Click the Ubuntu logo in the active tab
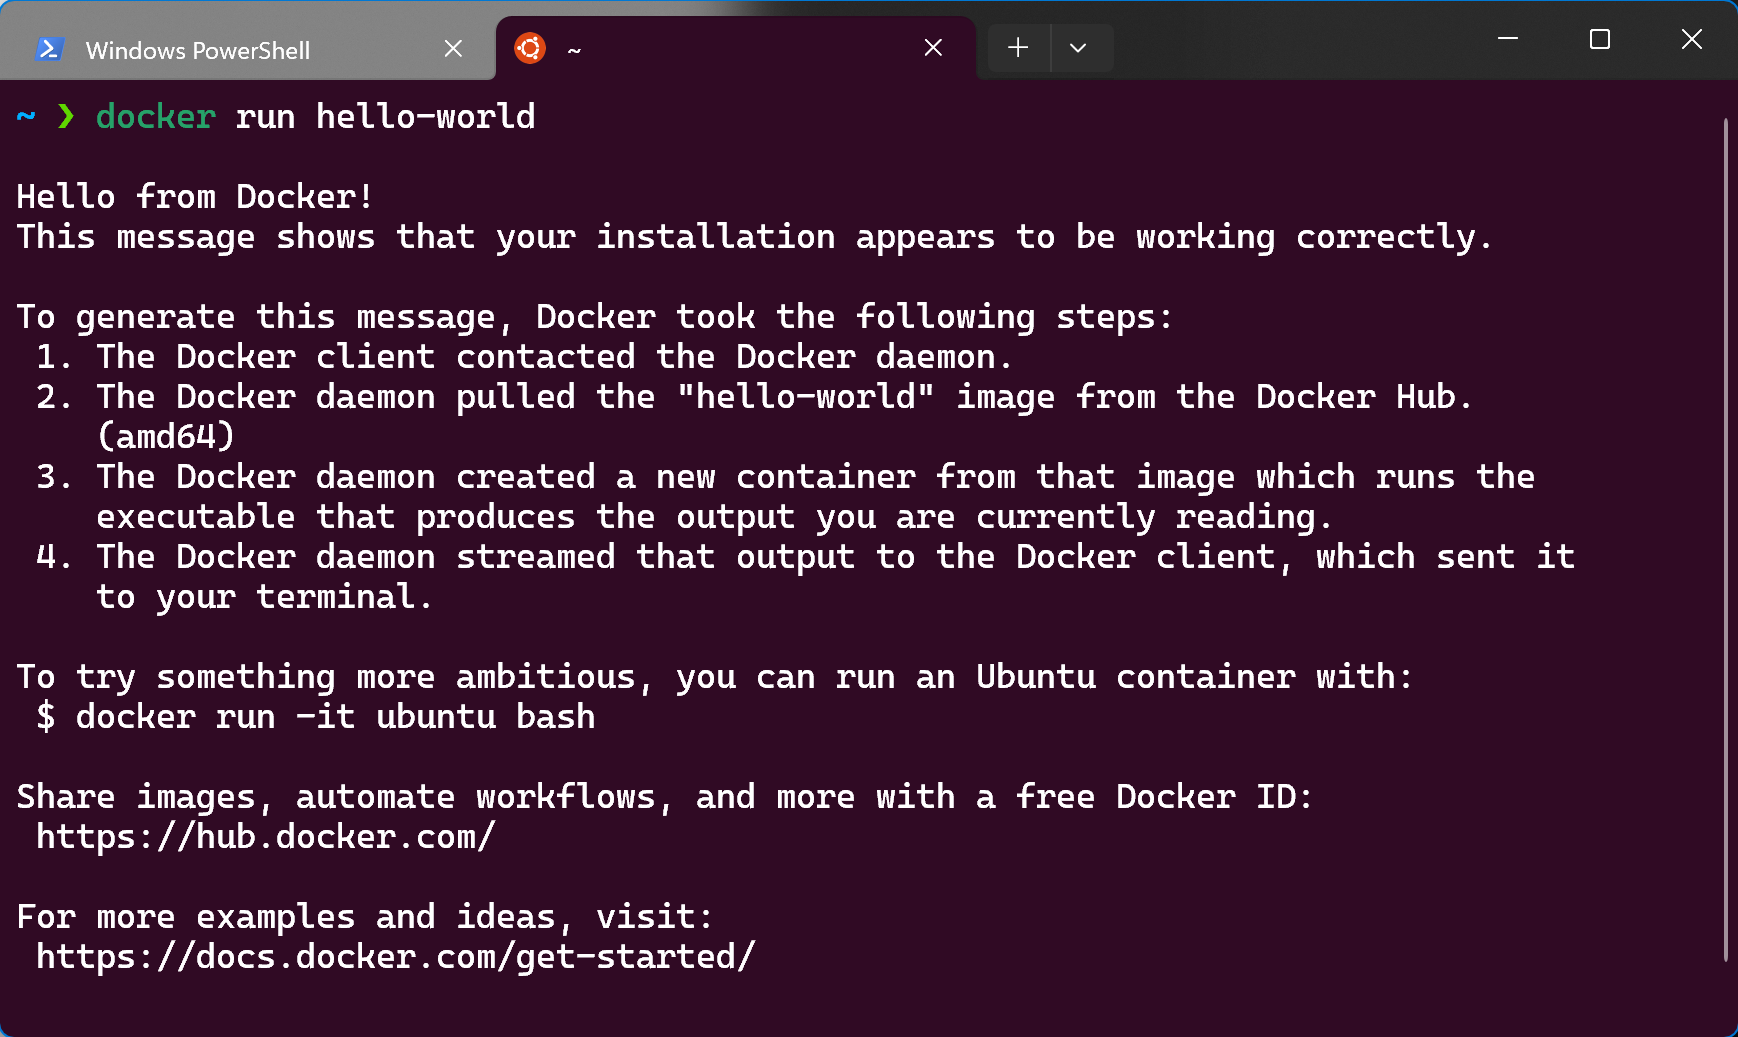The image size is (1738, 1037). point(529,48)
